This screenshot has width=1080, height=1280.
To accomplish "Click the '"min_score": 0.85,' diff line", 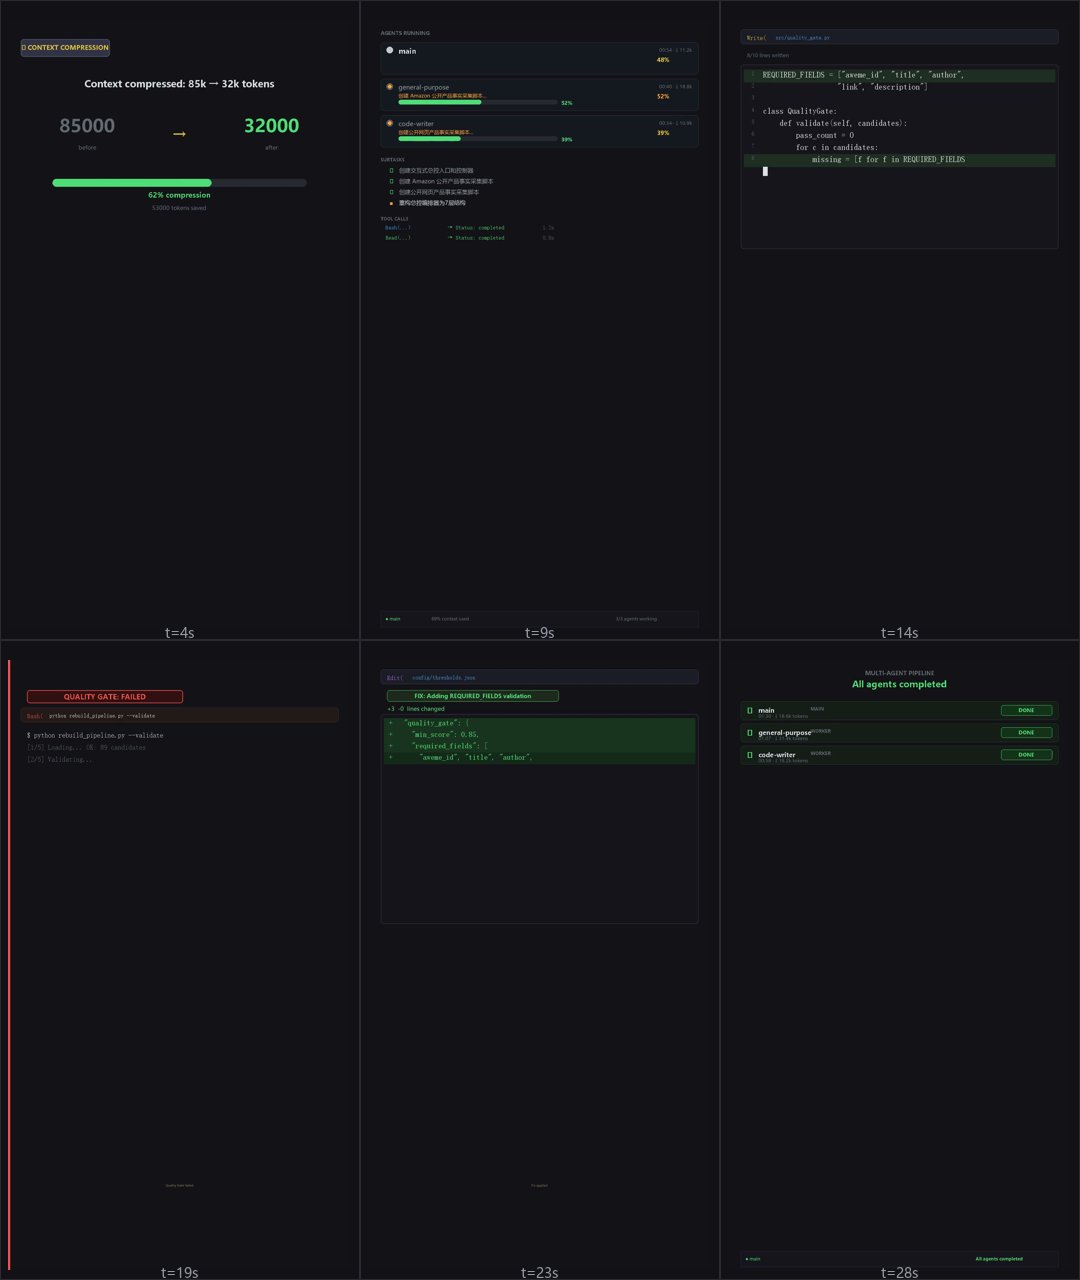I will (539, 735).
